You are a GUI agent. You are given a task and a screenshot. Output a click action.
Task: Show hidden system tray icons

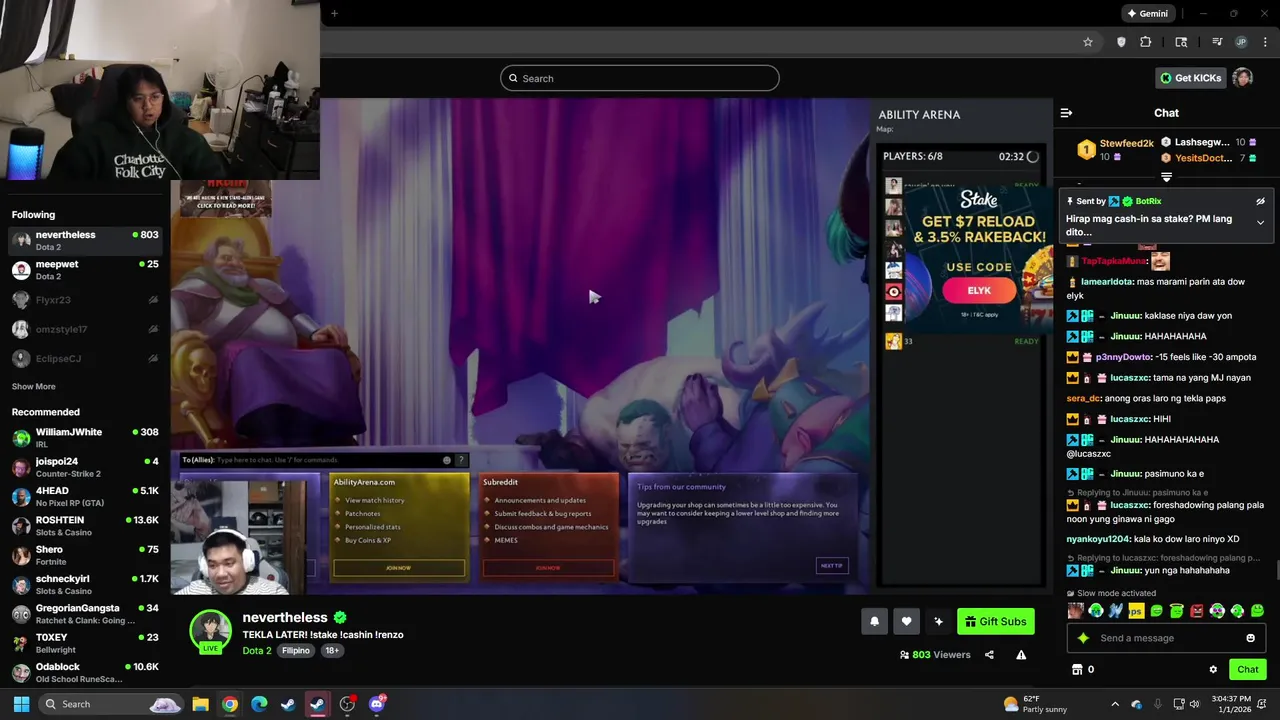pos(1115,704)
